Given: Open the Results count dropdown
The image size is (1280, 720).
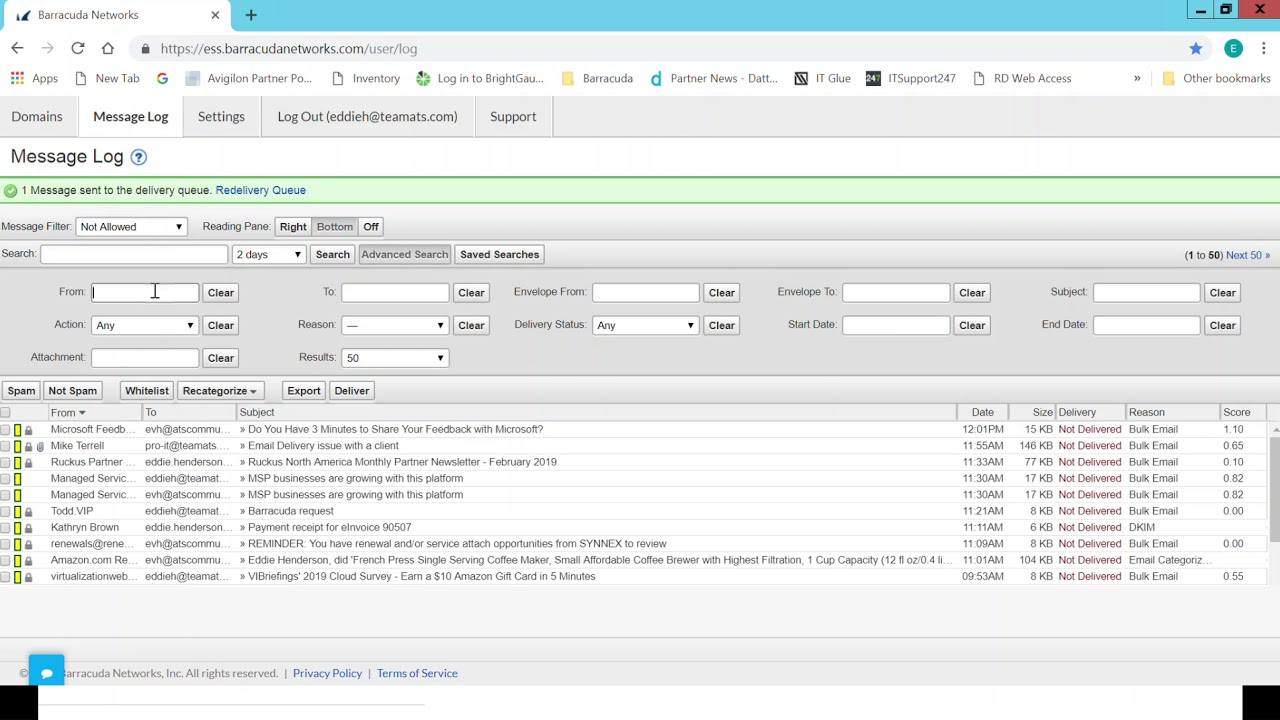Looking at the screenshot, I should click(x=395, y=358).
